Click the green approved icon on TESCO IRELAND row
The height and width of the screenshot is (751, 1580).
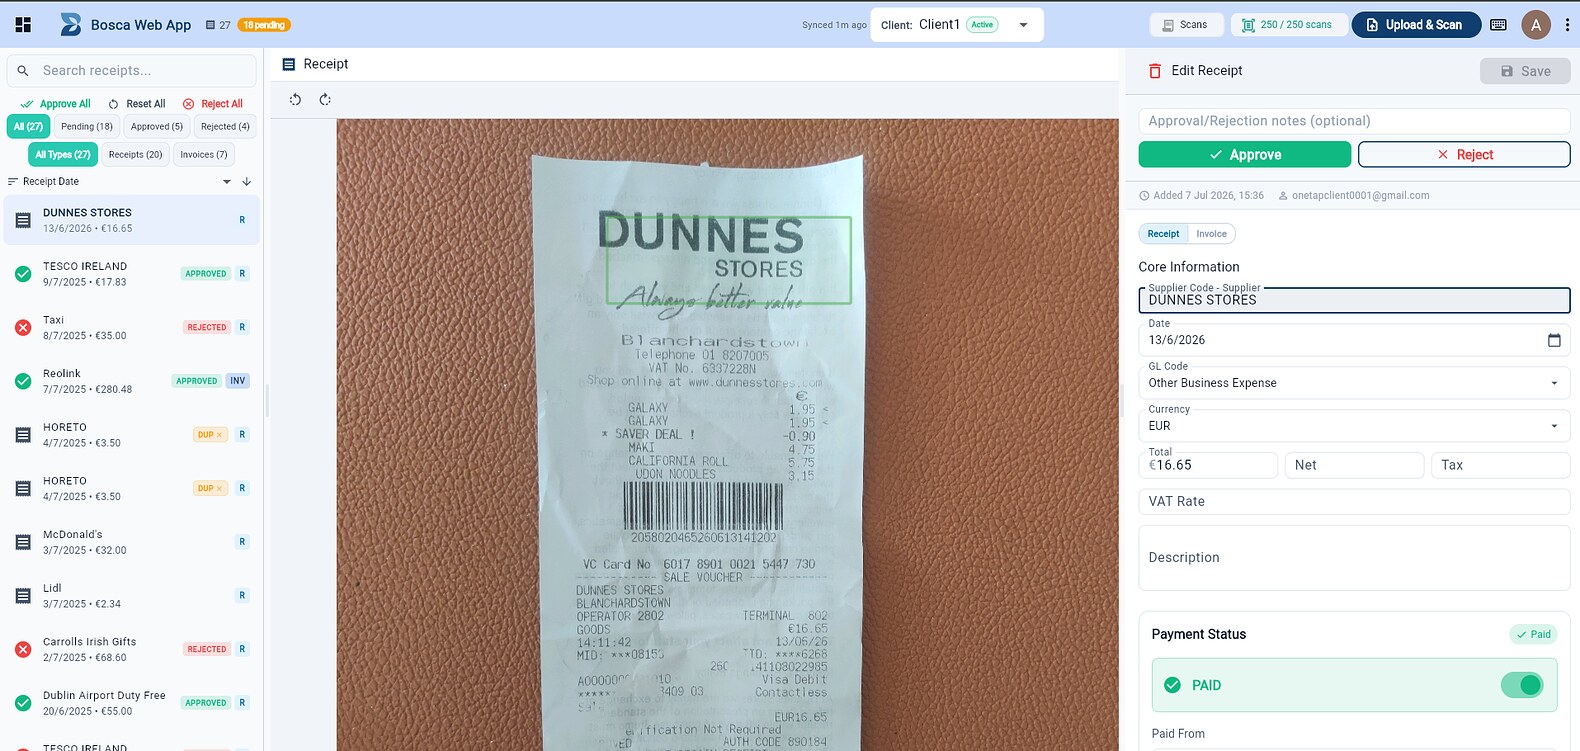pyautogui.click(x=23, y=274)
